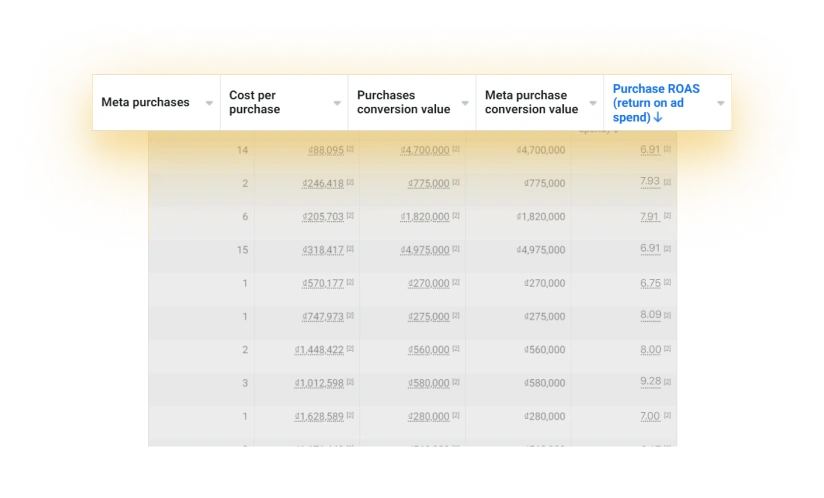Open the ₫246,418 cost per purchase link
This screenshot has height=498, width=824.
(x=323, y=183)
